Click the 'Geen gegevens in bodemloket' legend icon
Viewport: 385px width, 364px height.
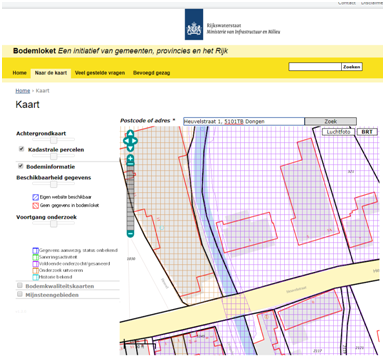(x=36, y=206)
